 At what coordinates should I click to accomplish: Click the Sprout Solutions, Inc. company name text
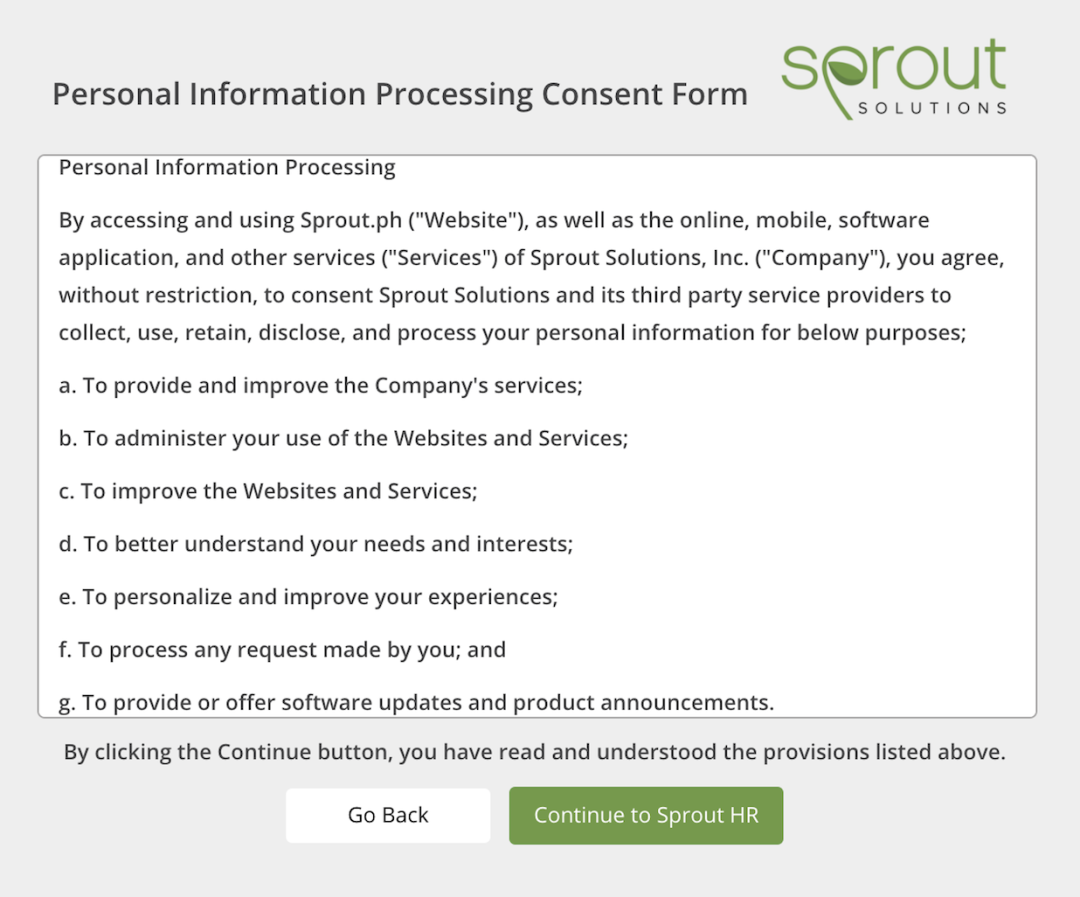tap(639, 258)
